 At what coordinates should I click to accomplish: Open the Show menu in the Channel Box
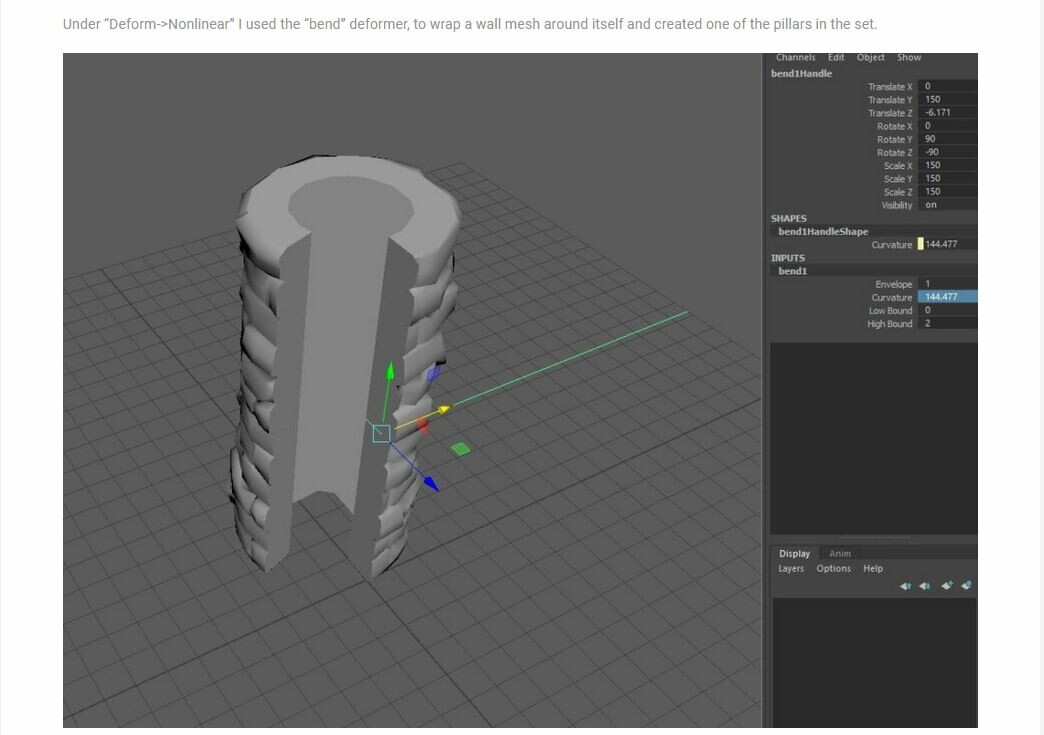click(909, 58)
